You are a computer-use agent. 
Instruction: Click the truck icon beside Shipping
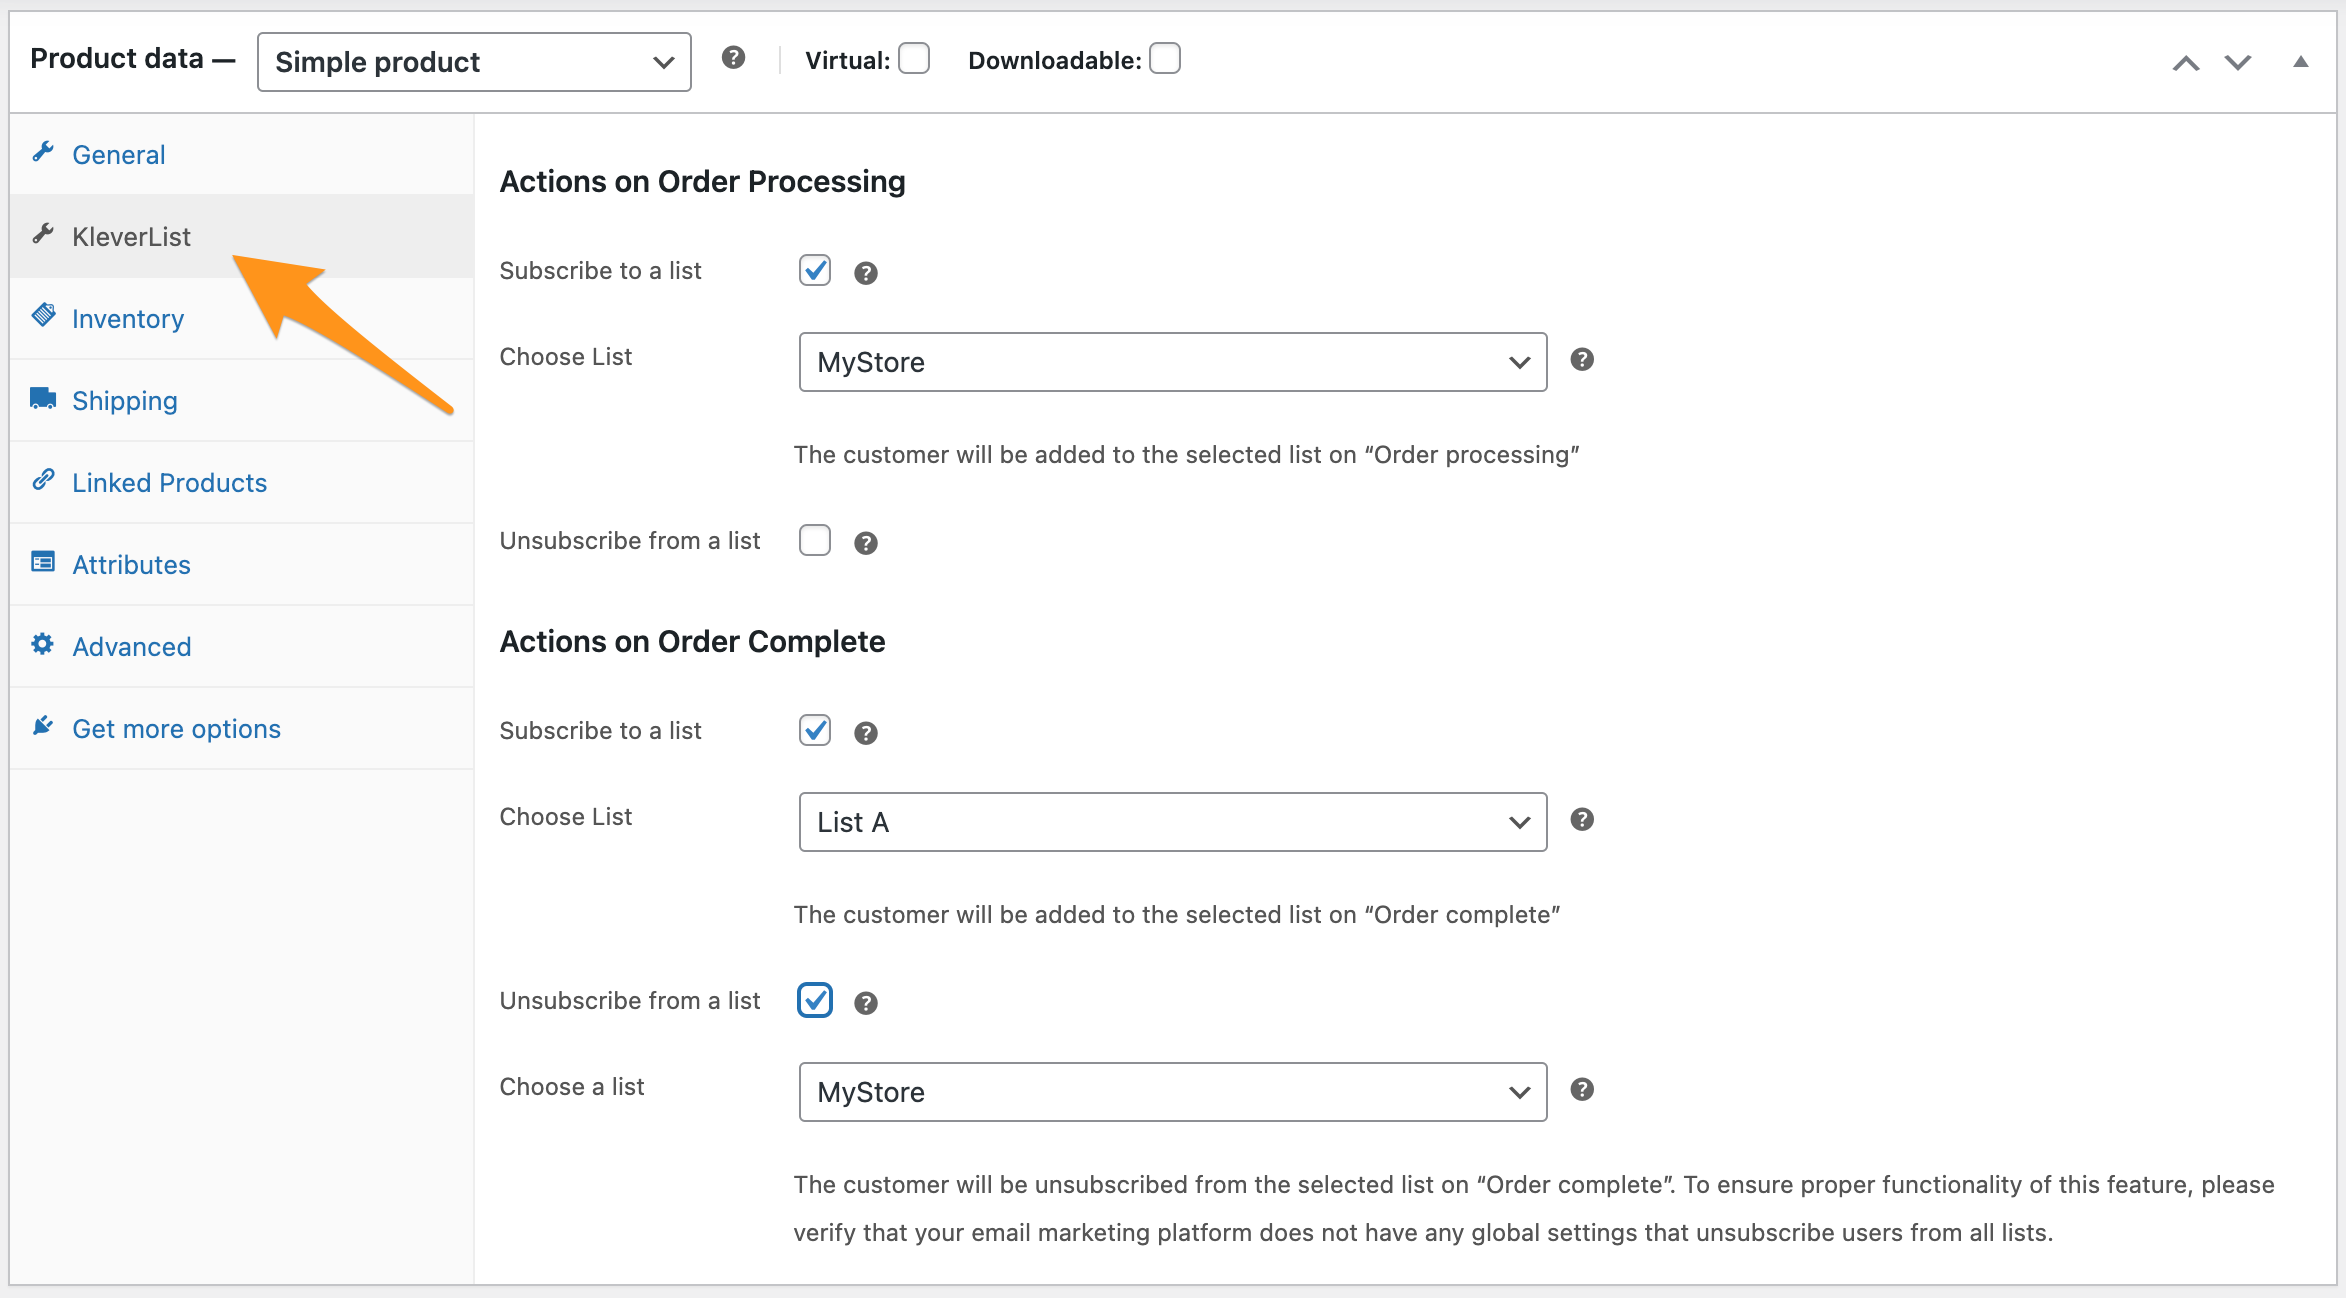click(43, 398)
